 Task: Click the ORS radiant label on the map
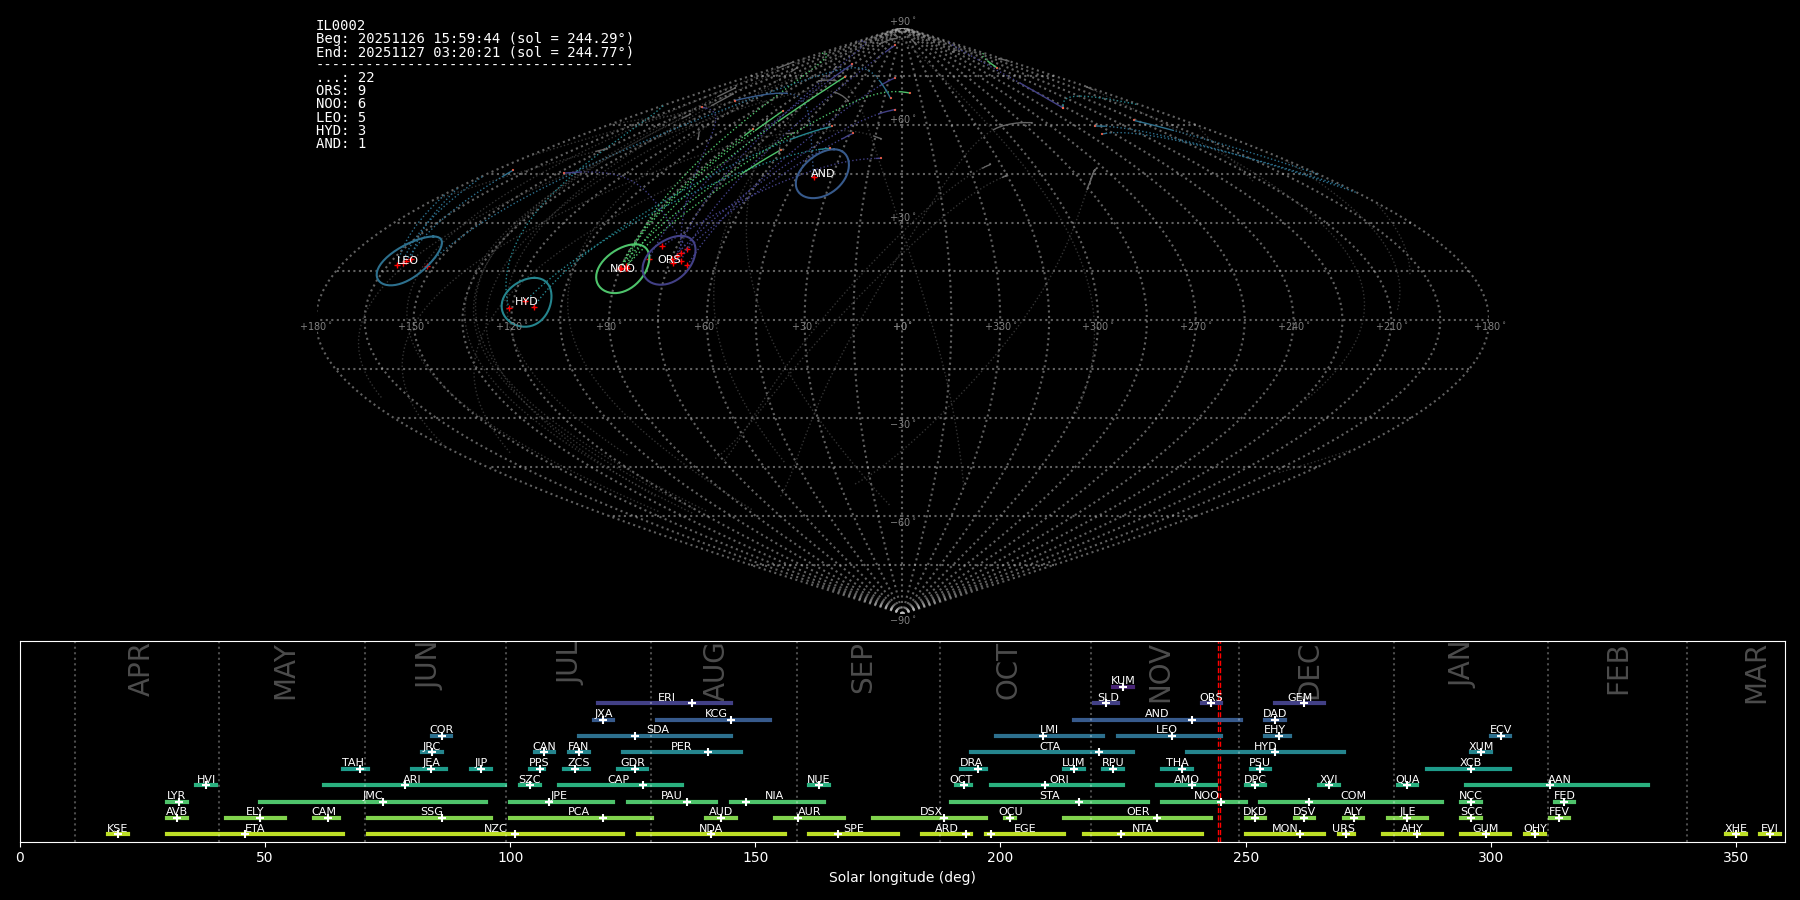tap(668, 260)
